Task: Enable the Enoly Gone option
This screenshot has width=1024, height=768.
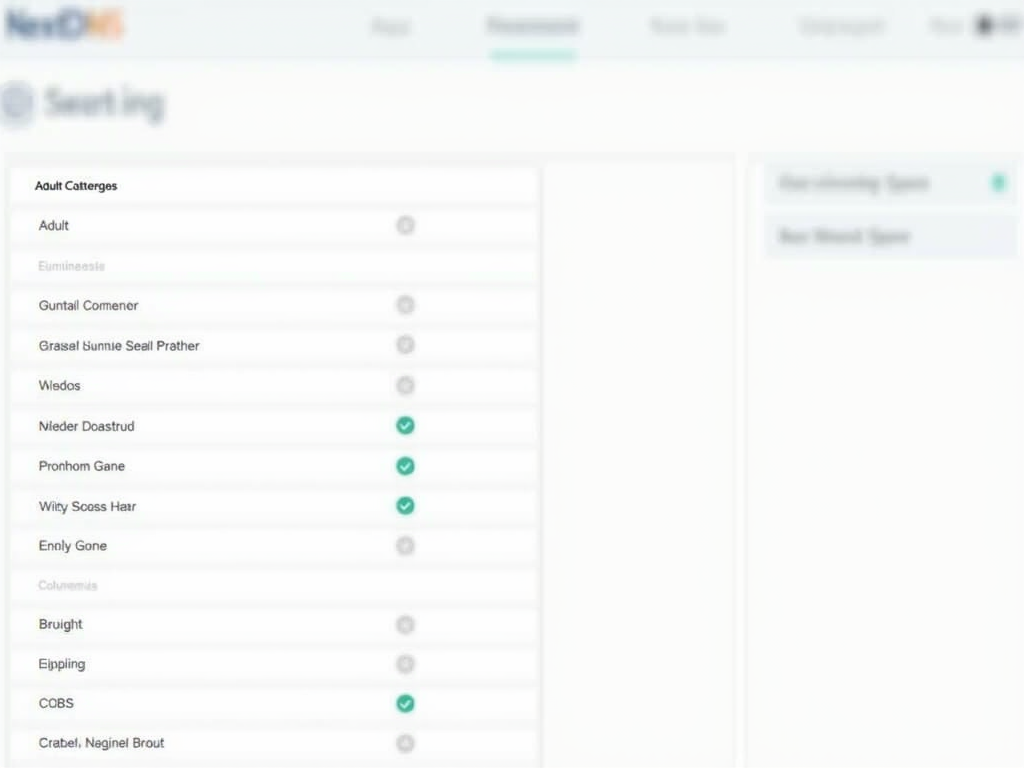Action: point(405,546)
